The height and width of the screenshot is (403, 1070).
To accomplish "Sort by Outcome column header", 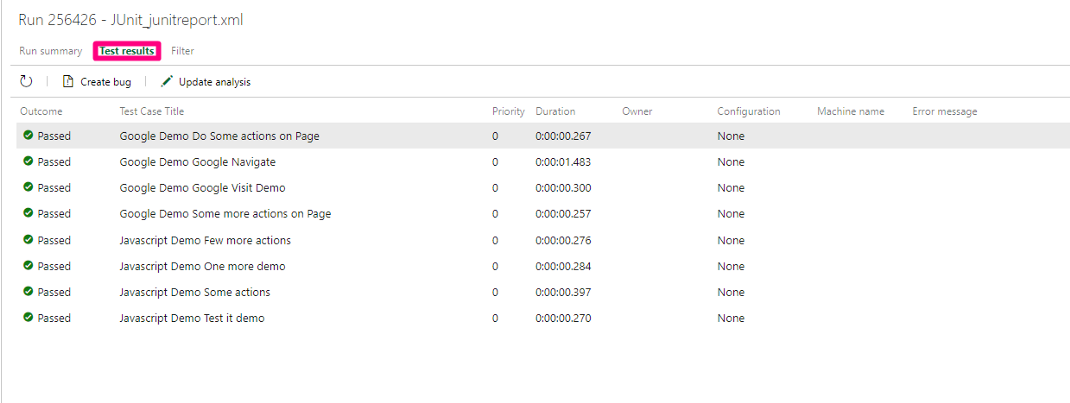I will (41, 112).
